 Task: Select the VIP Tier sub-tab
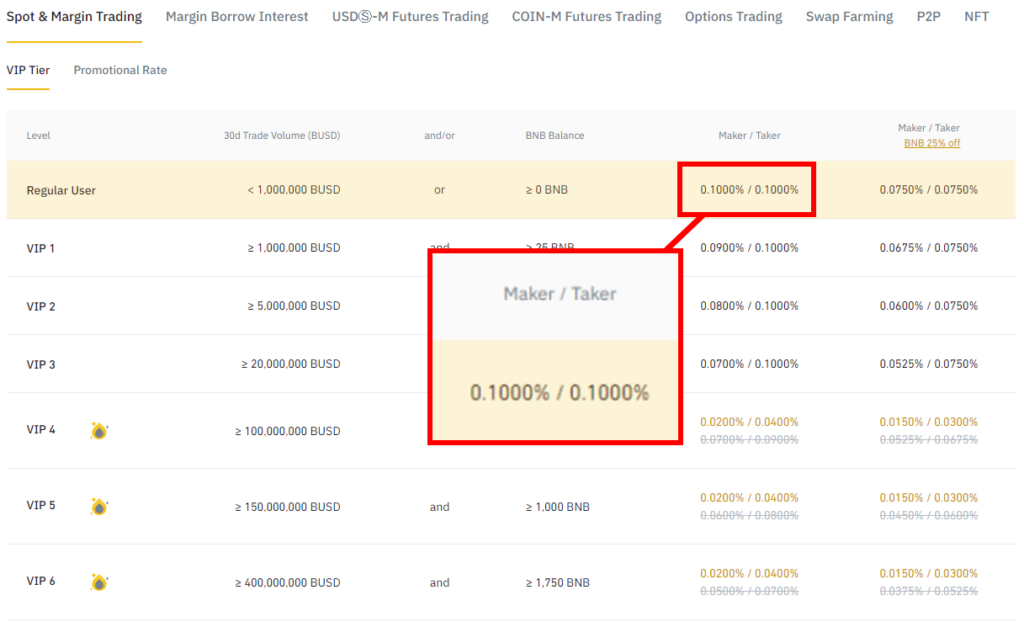tap(28, 70)
